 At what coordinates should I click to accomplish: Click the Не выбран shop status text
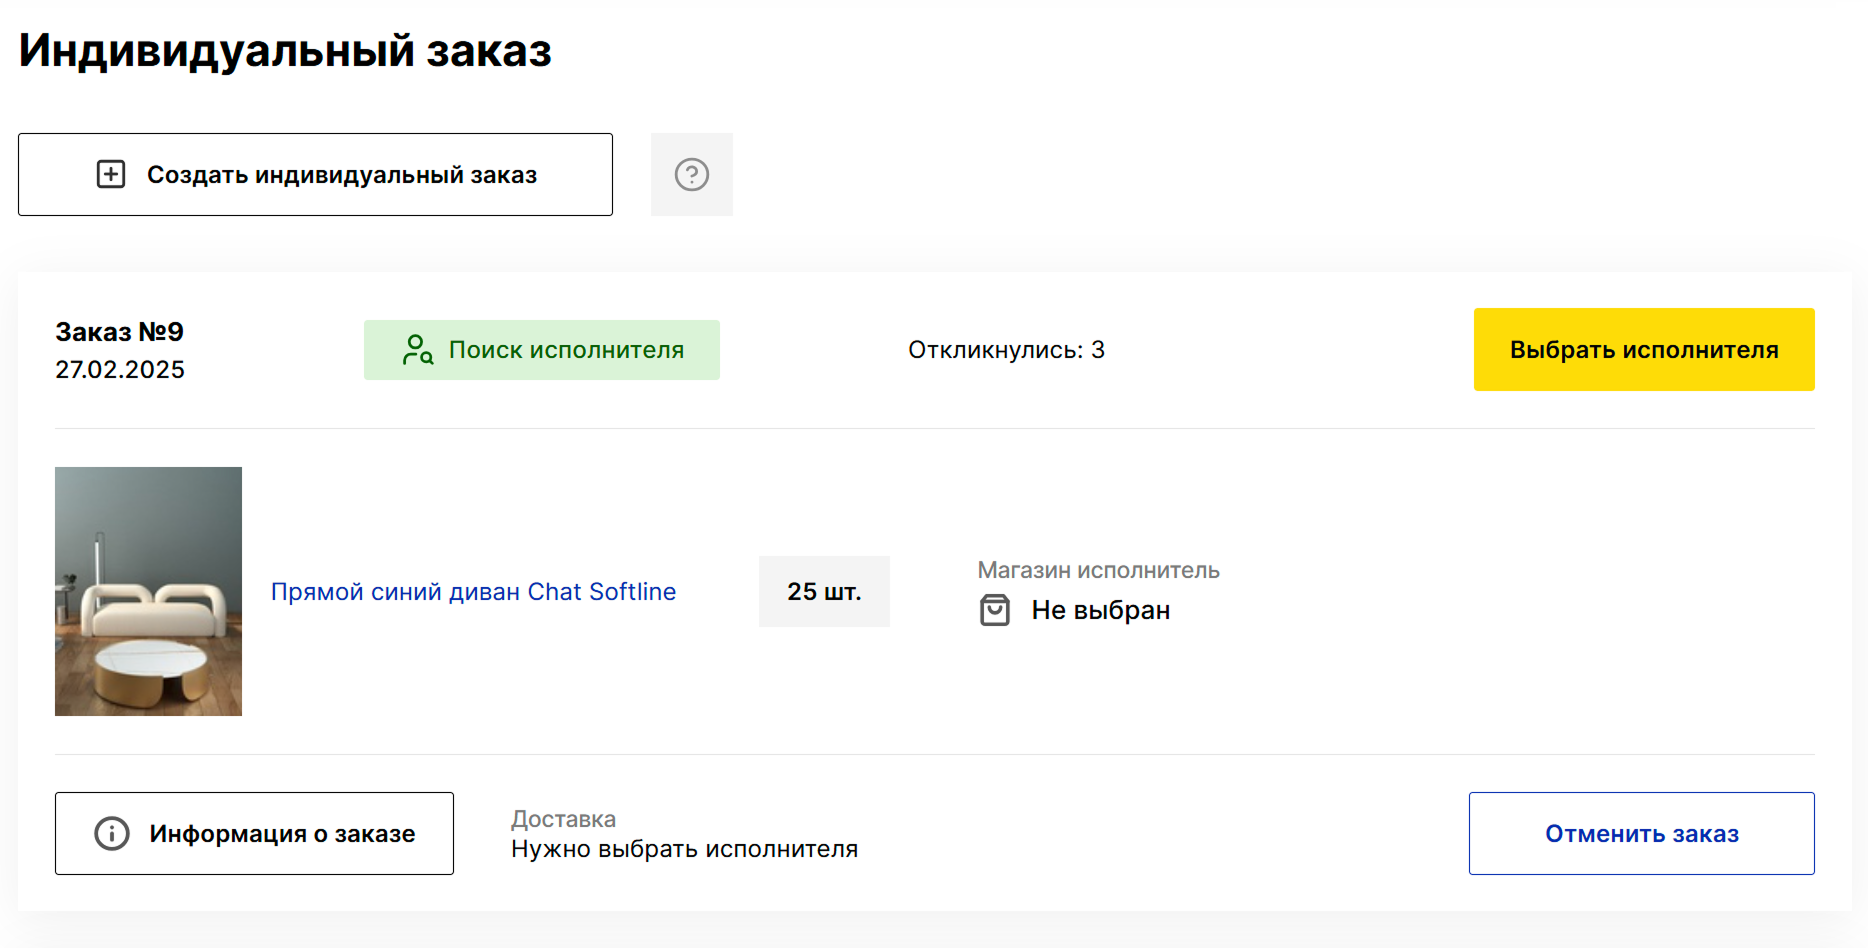pos(1100,610)
